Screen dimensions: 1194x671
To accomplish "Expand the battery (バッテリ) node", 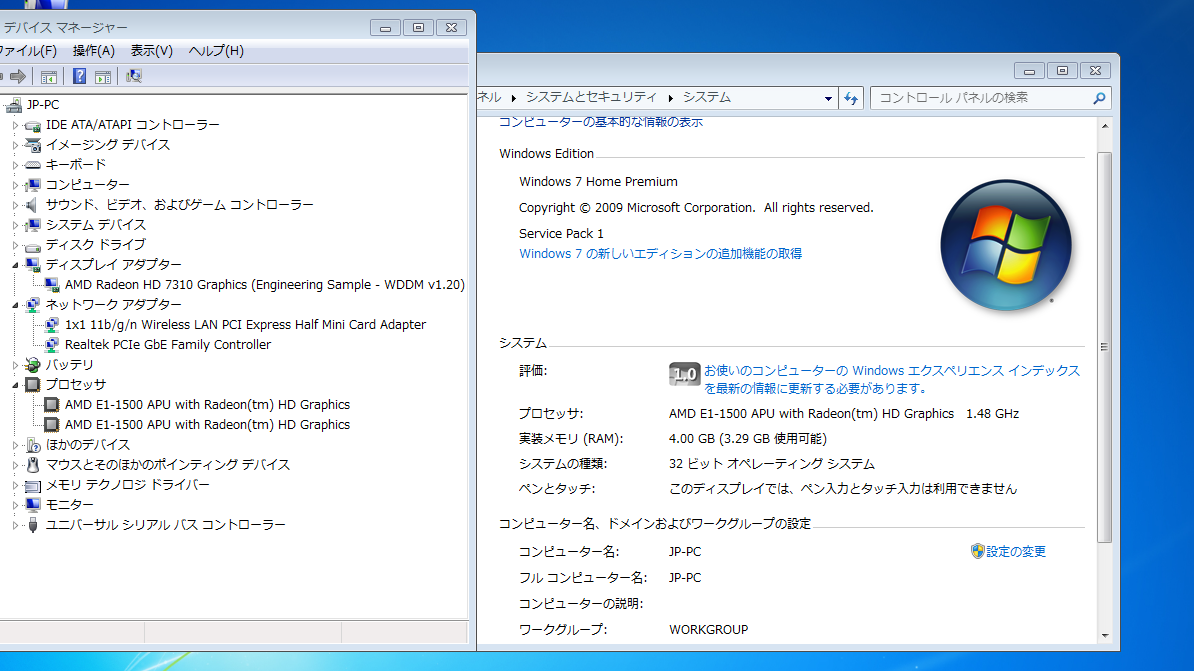I will point(15,365).
